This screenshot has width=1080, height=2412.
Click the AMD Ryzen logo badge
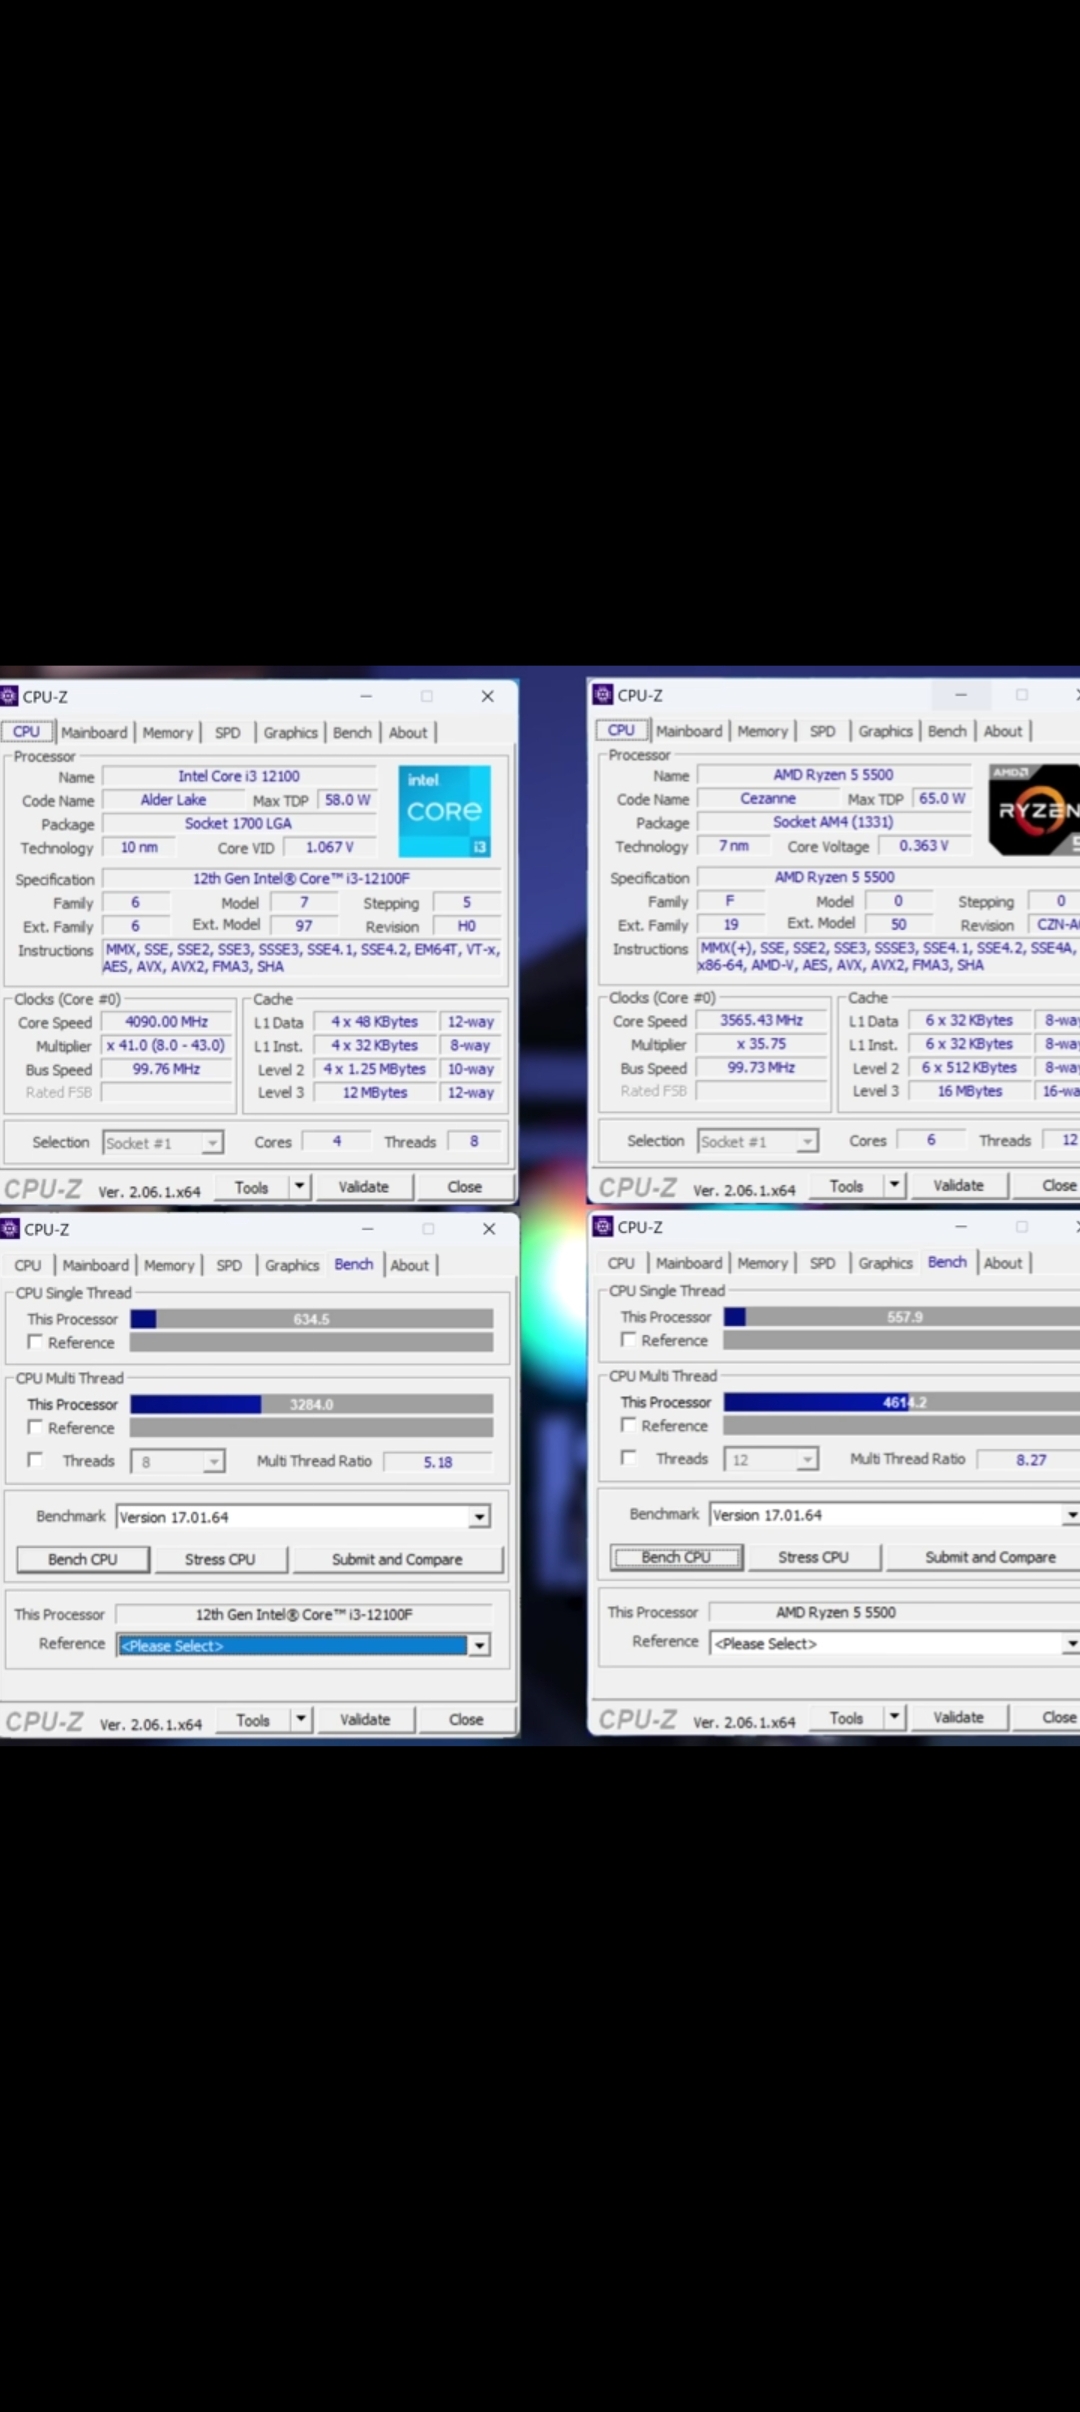[x=1034, y=809]
